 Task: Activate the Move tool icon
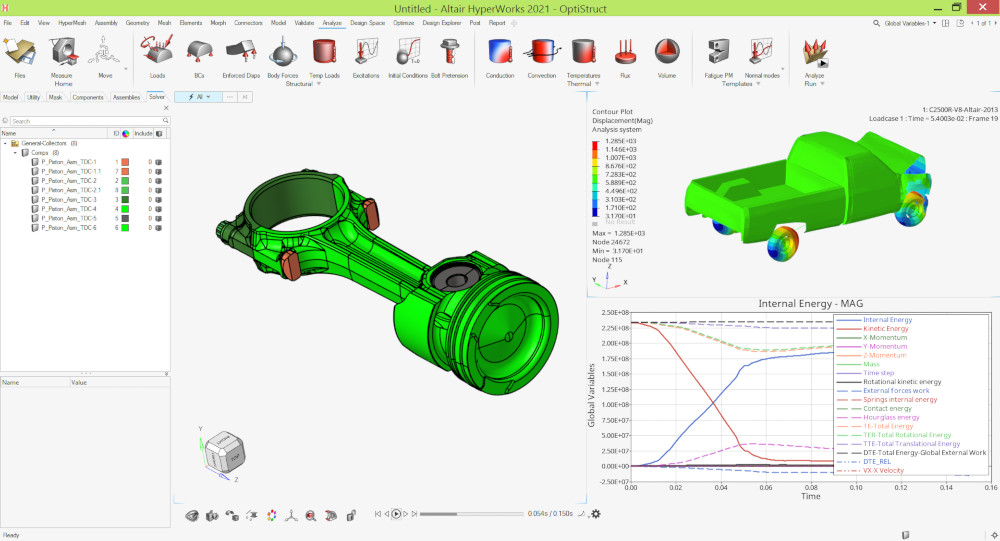pos(104,51)
